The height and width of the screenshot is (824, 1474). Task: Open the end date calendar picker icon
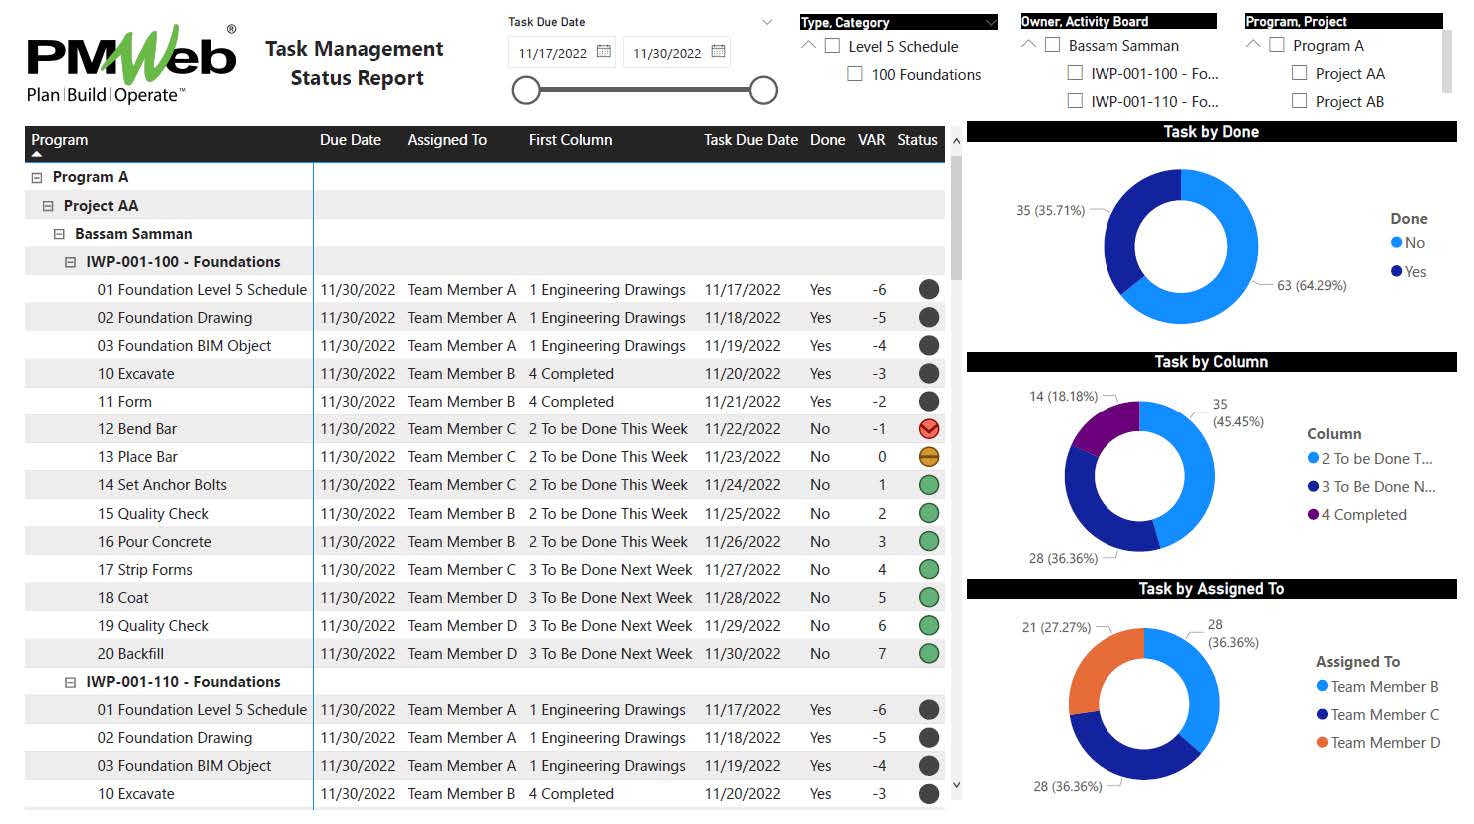[x=718, y=52]
